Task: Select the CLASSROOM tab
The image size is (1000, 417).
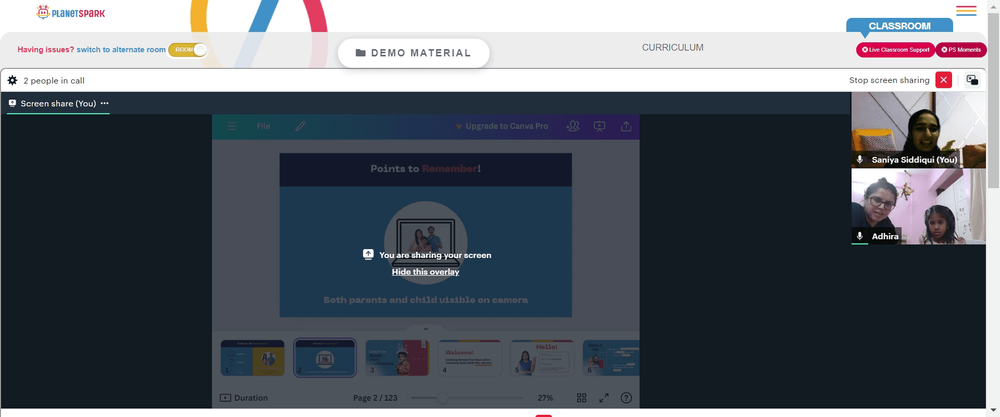Action: coord(899,26)
